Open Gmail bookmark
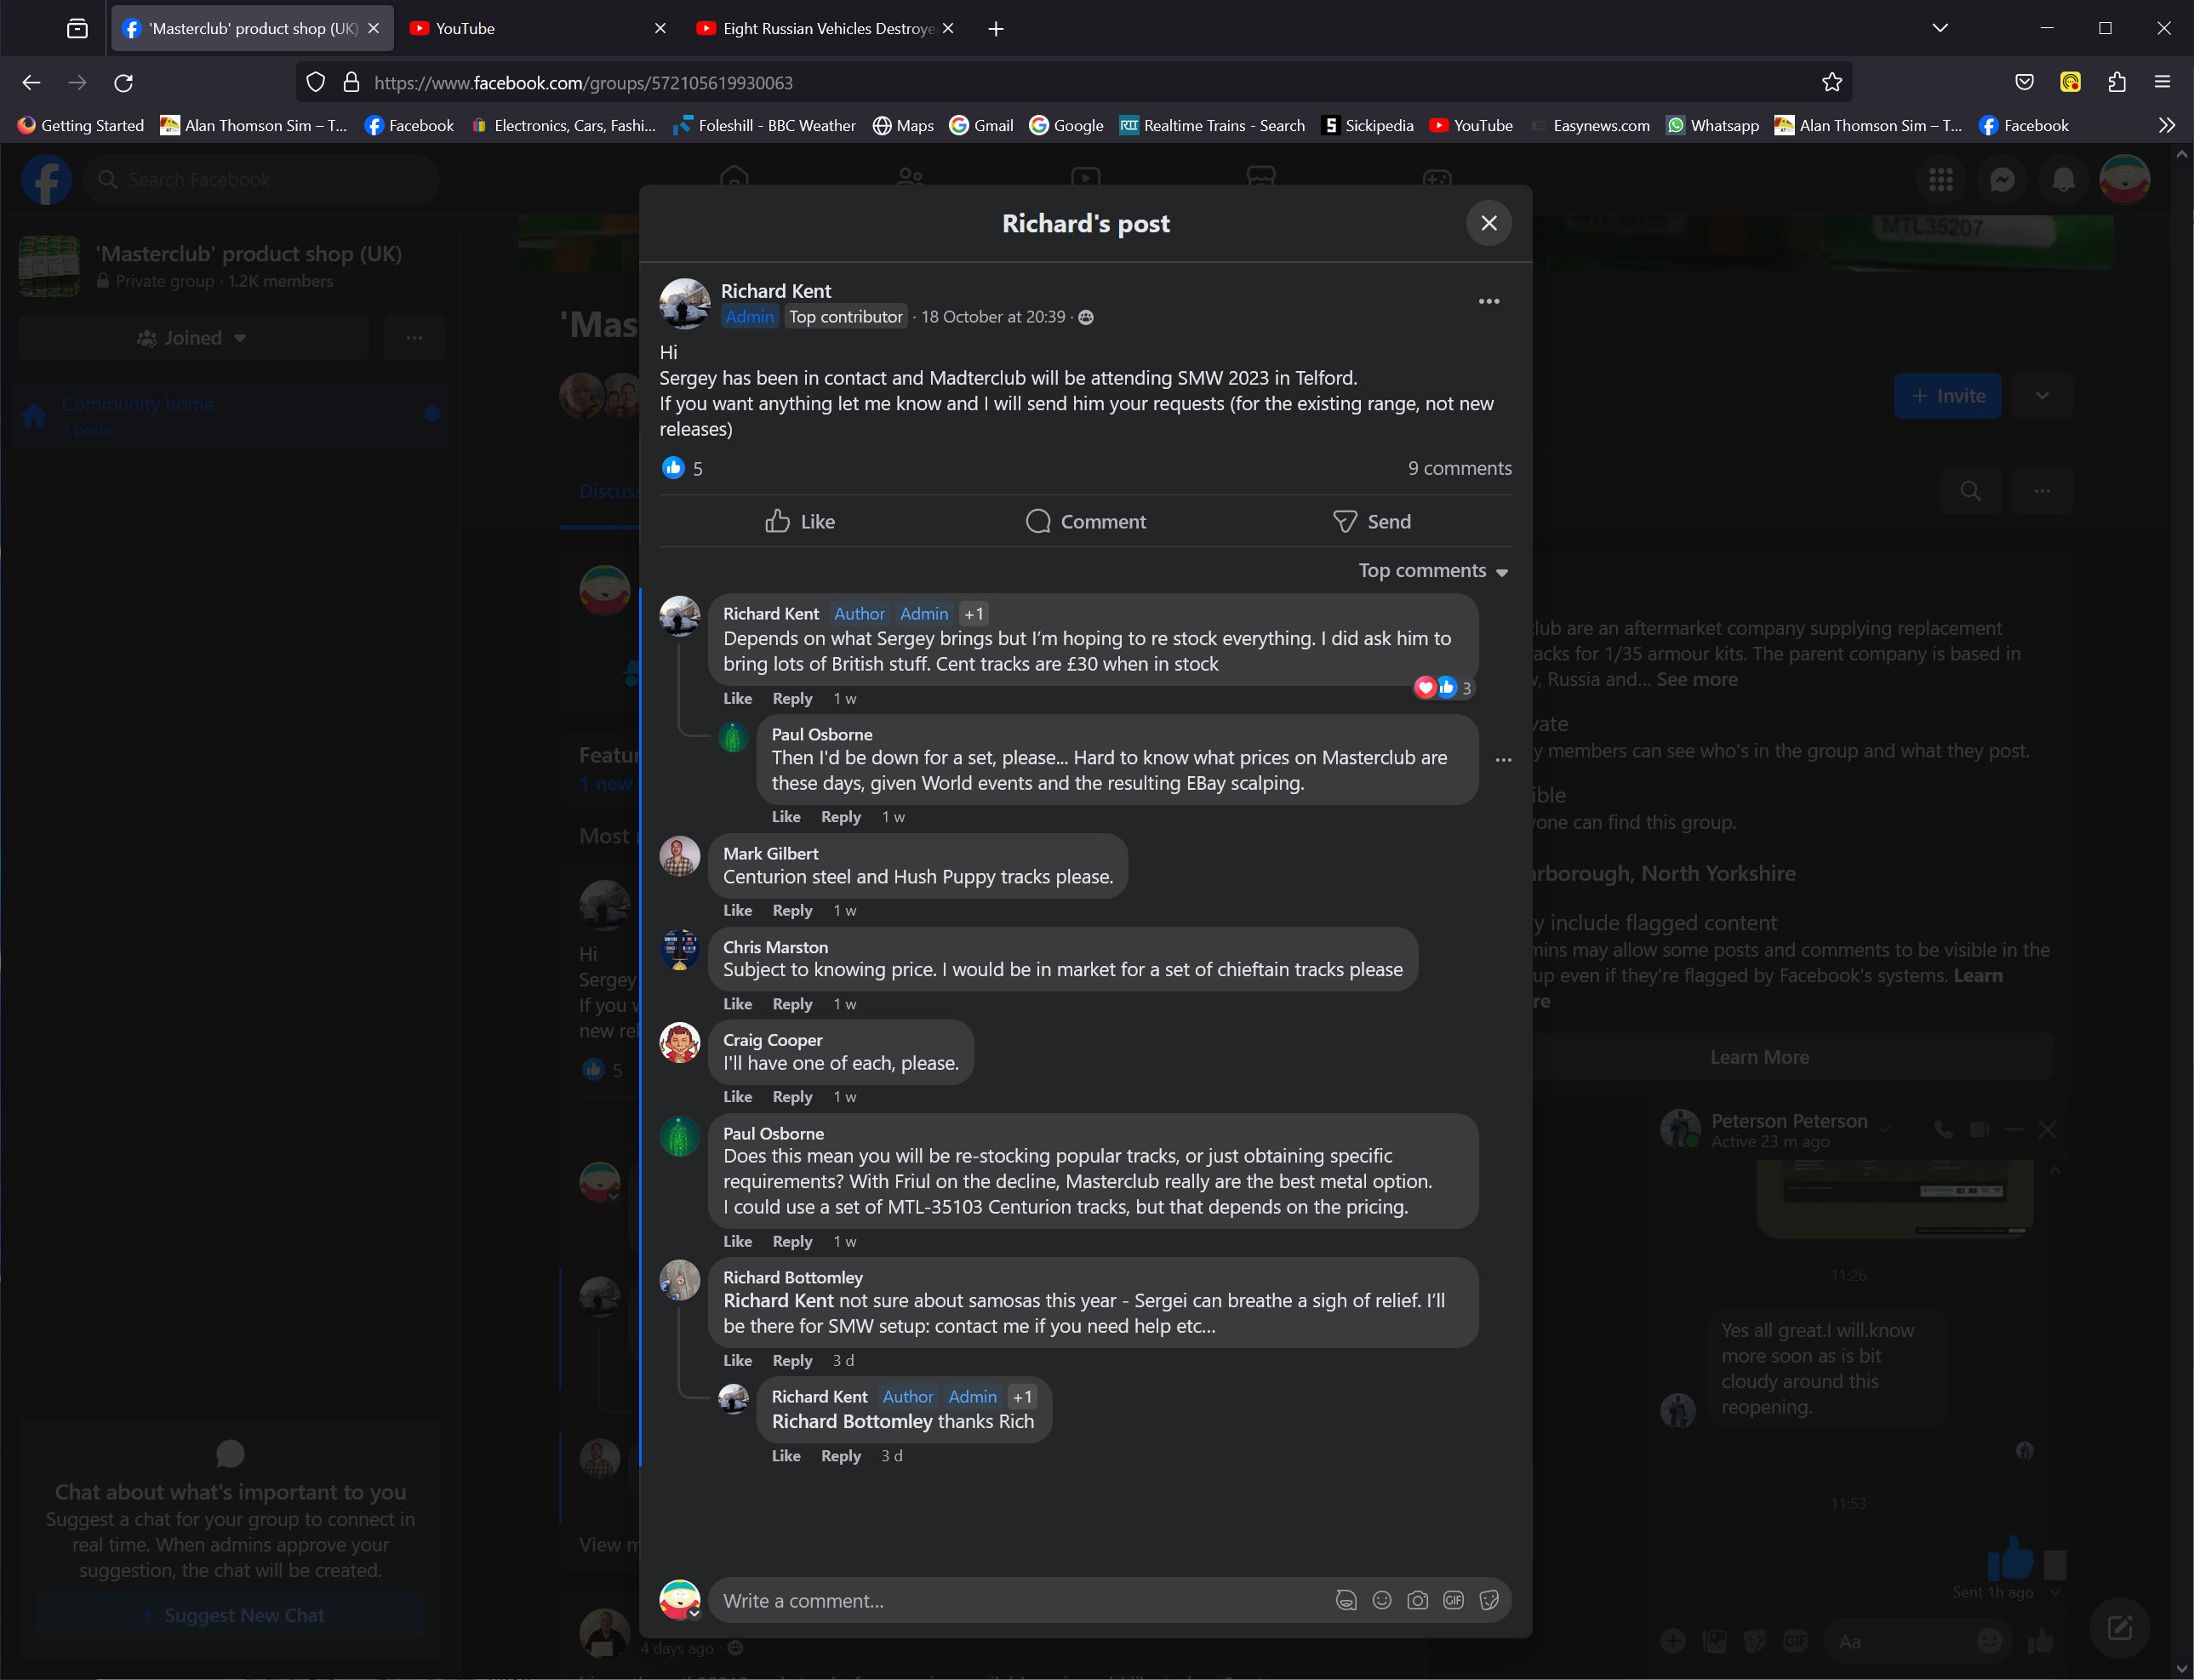The width and height of the screenshot is (2194, 1680). coord(981,125)
